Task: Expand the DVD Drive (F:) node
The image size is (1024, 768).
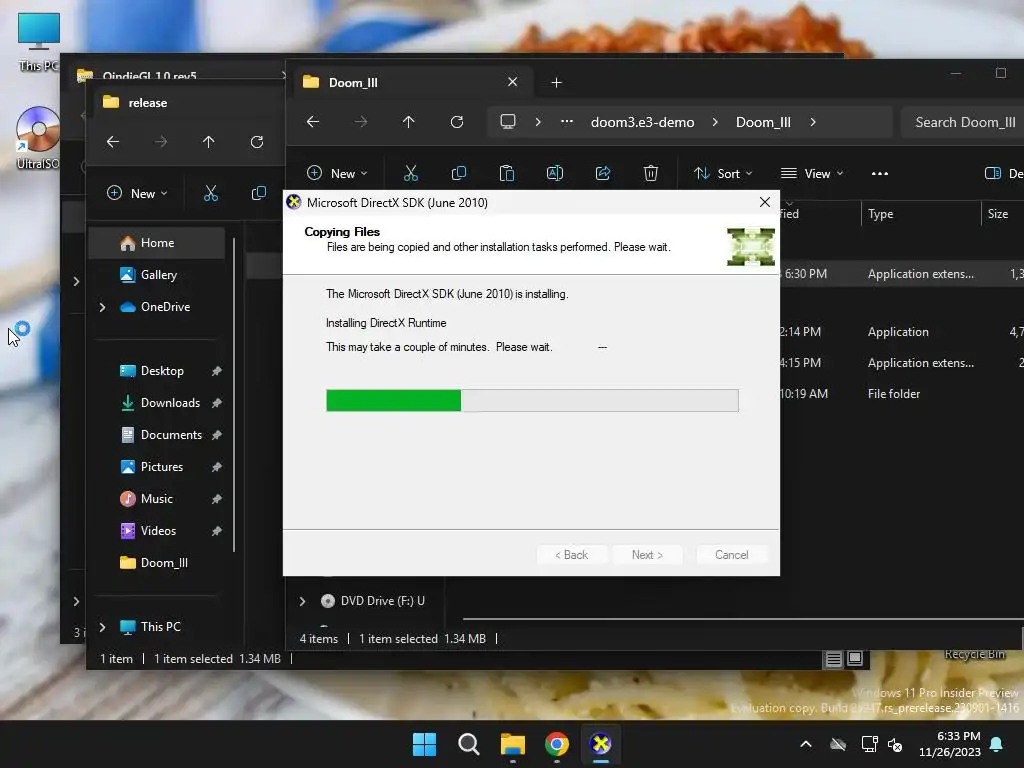Action: 302,601
